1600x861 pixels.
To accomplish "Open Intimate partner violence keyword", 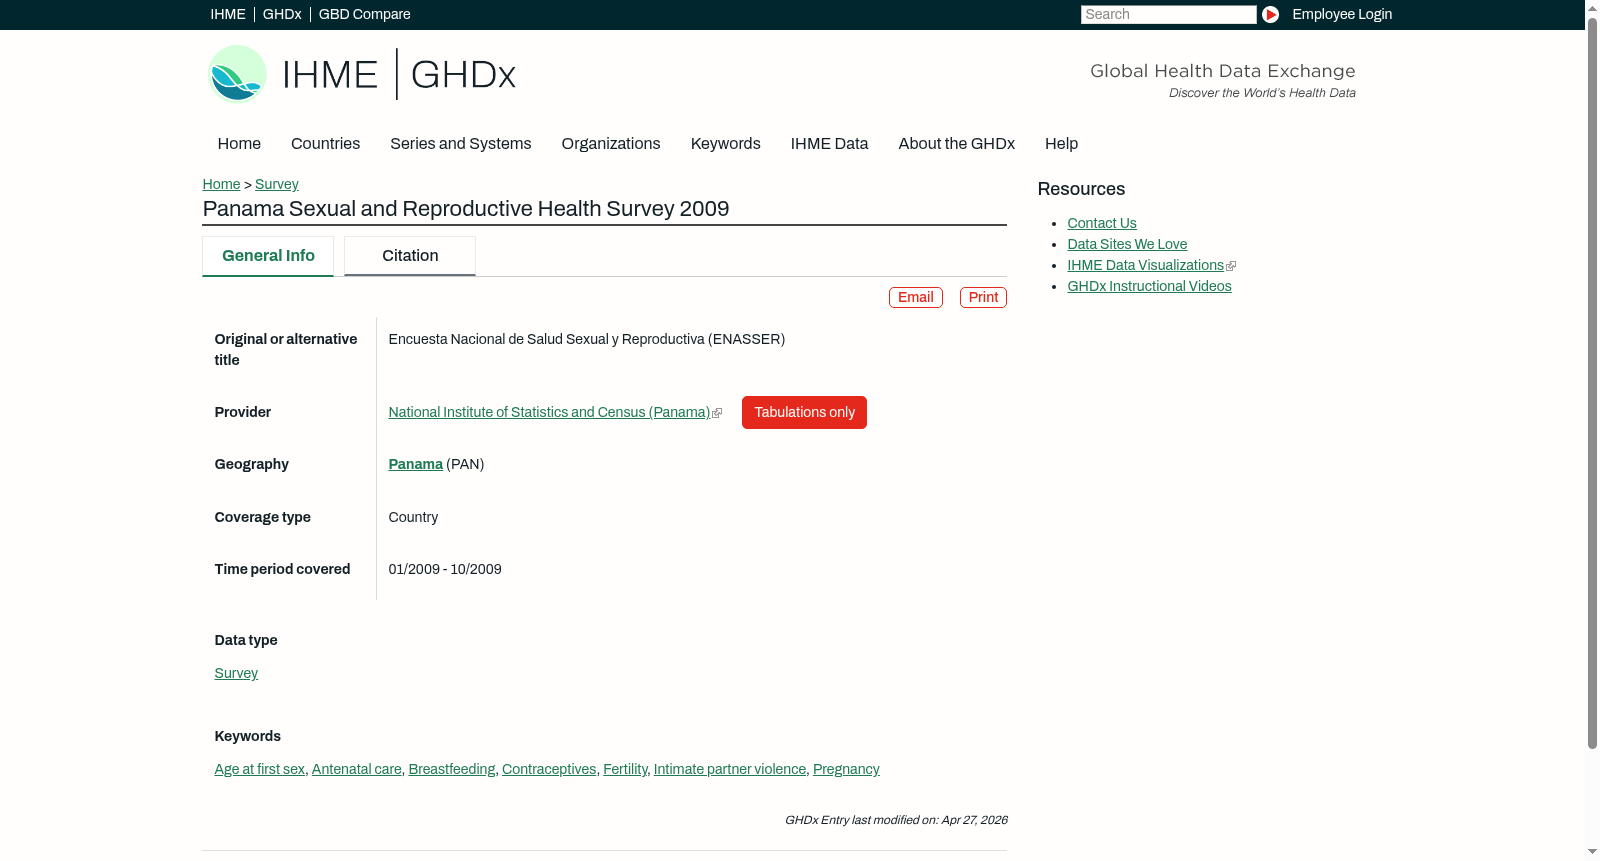I will point(730,769).
